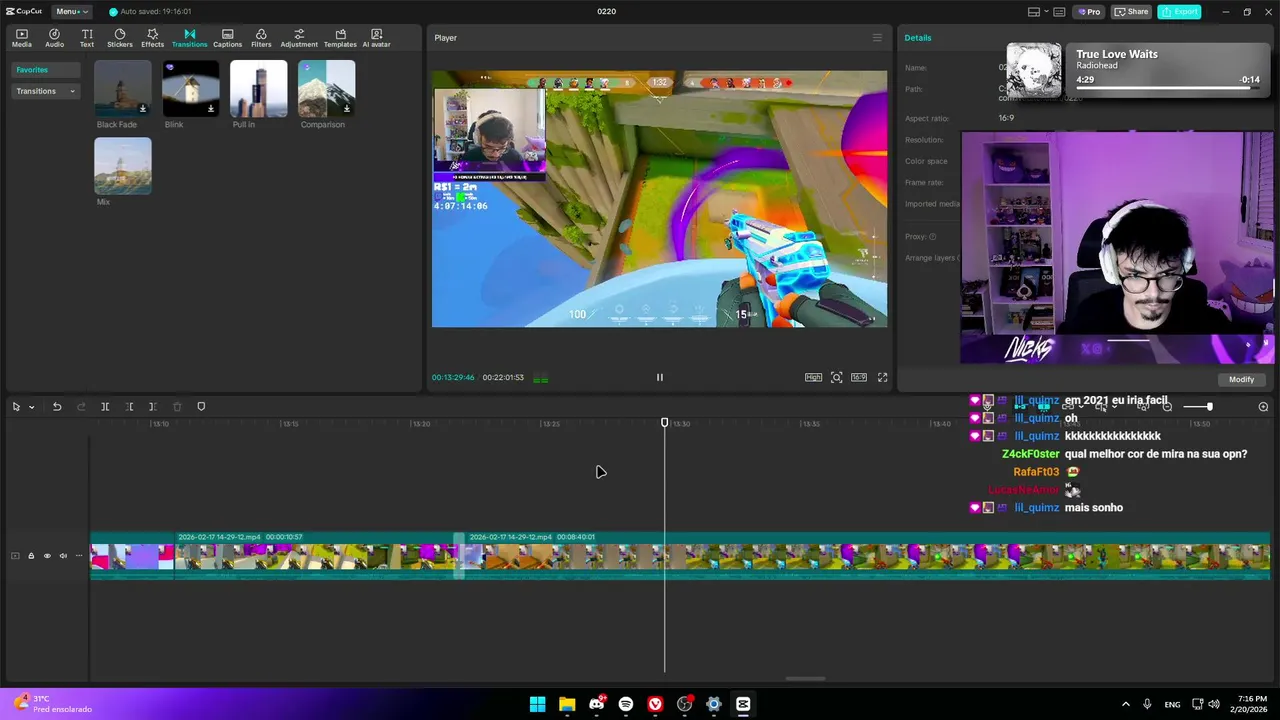Redo the last edit

coord(81,406)
